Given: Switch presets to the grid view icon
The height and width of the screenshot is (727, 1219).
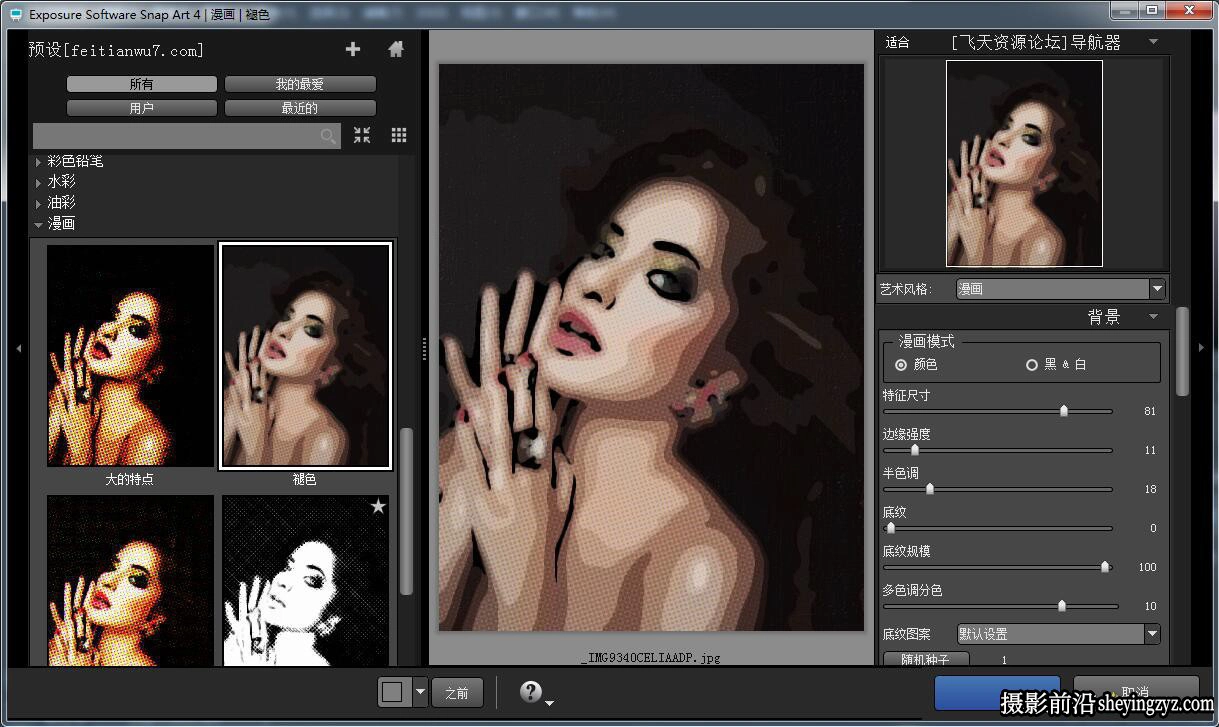Looking at the screenshot, I should pos(399,135).
